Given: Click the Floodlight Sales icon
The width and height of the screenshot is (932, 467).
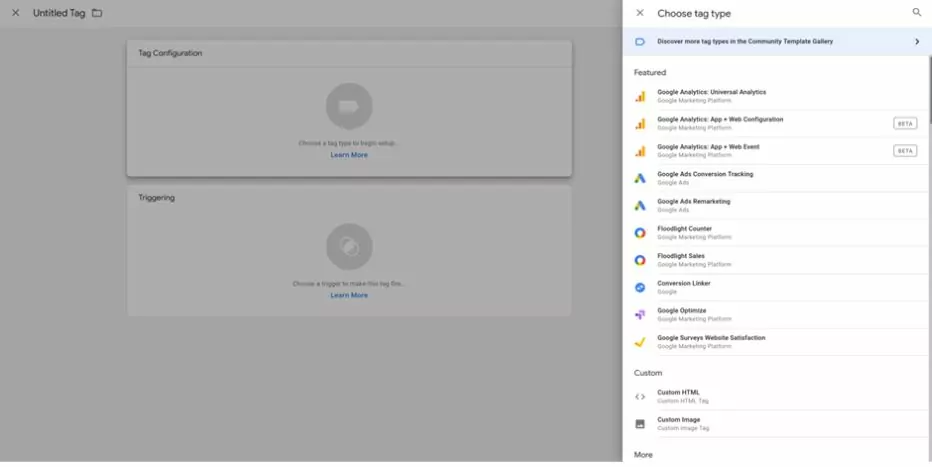Looking at the screenshot, I should click(640, 260).
